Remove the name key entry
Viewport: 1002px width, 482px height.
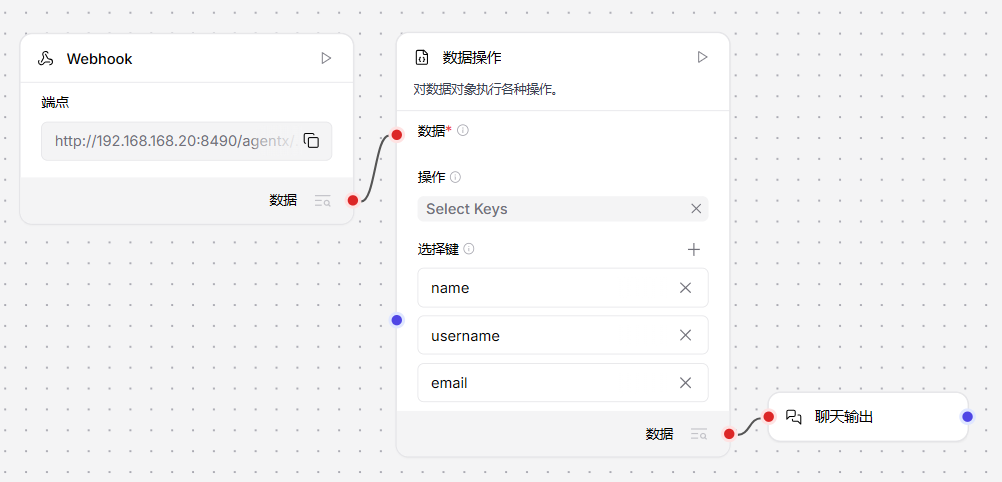[x=685, y=288]
